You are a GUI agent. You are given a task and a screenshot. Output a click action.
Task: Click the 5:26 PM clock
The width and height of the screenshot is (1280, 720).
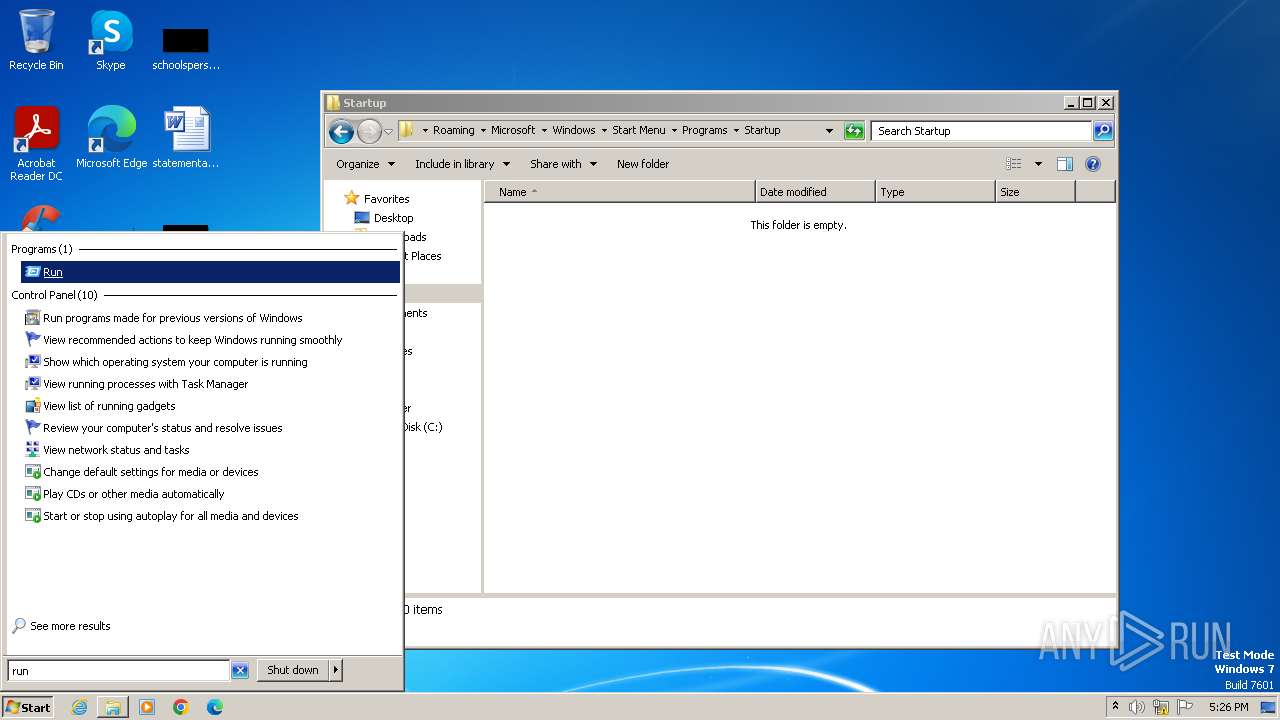1228,707
